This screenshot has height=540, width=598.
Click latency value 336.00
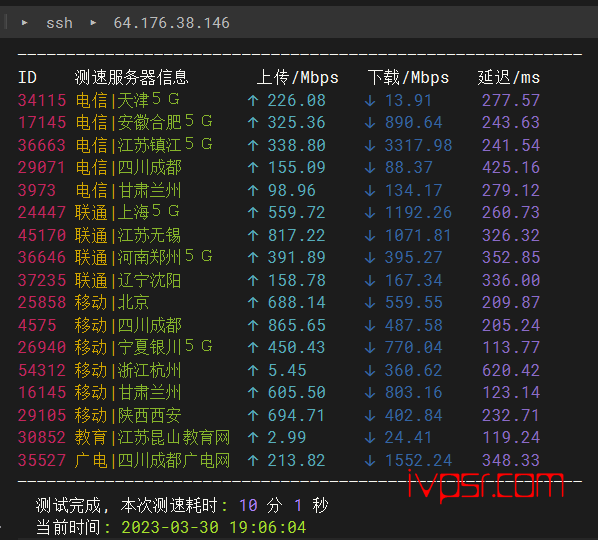coord(511,281)
